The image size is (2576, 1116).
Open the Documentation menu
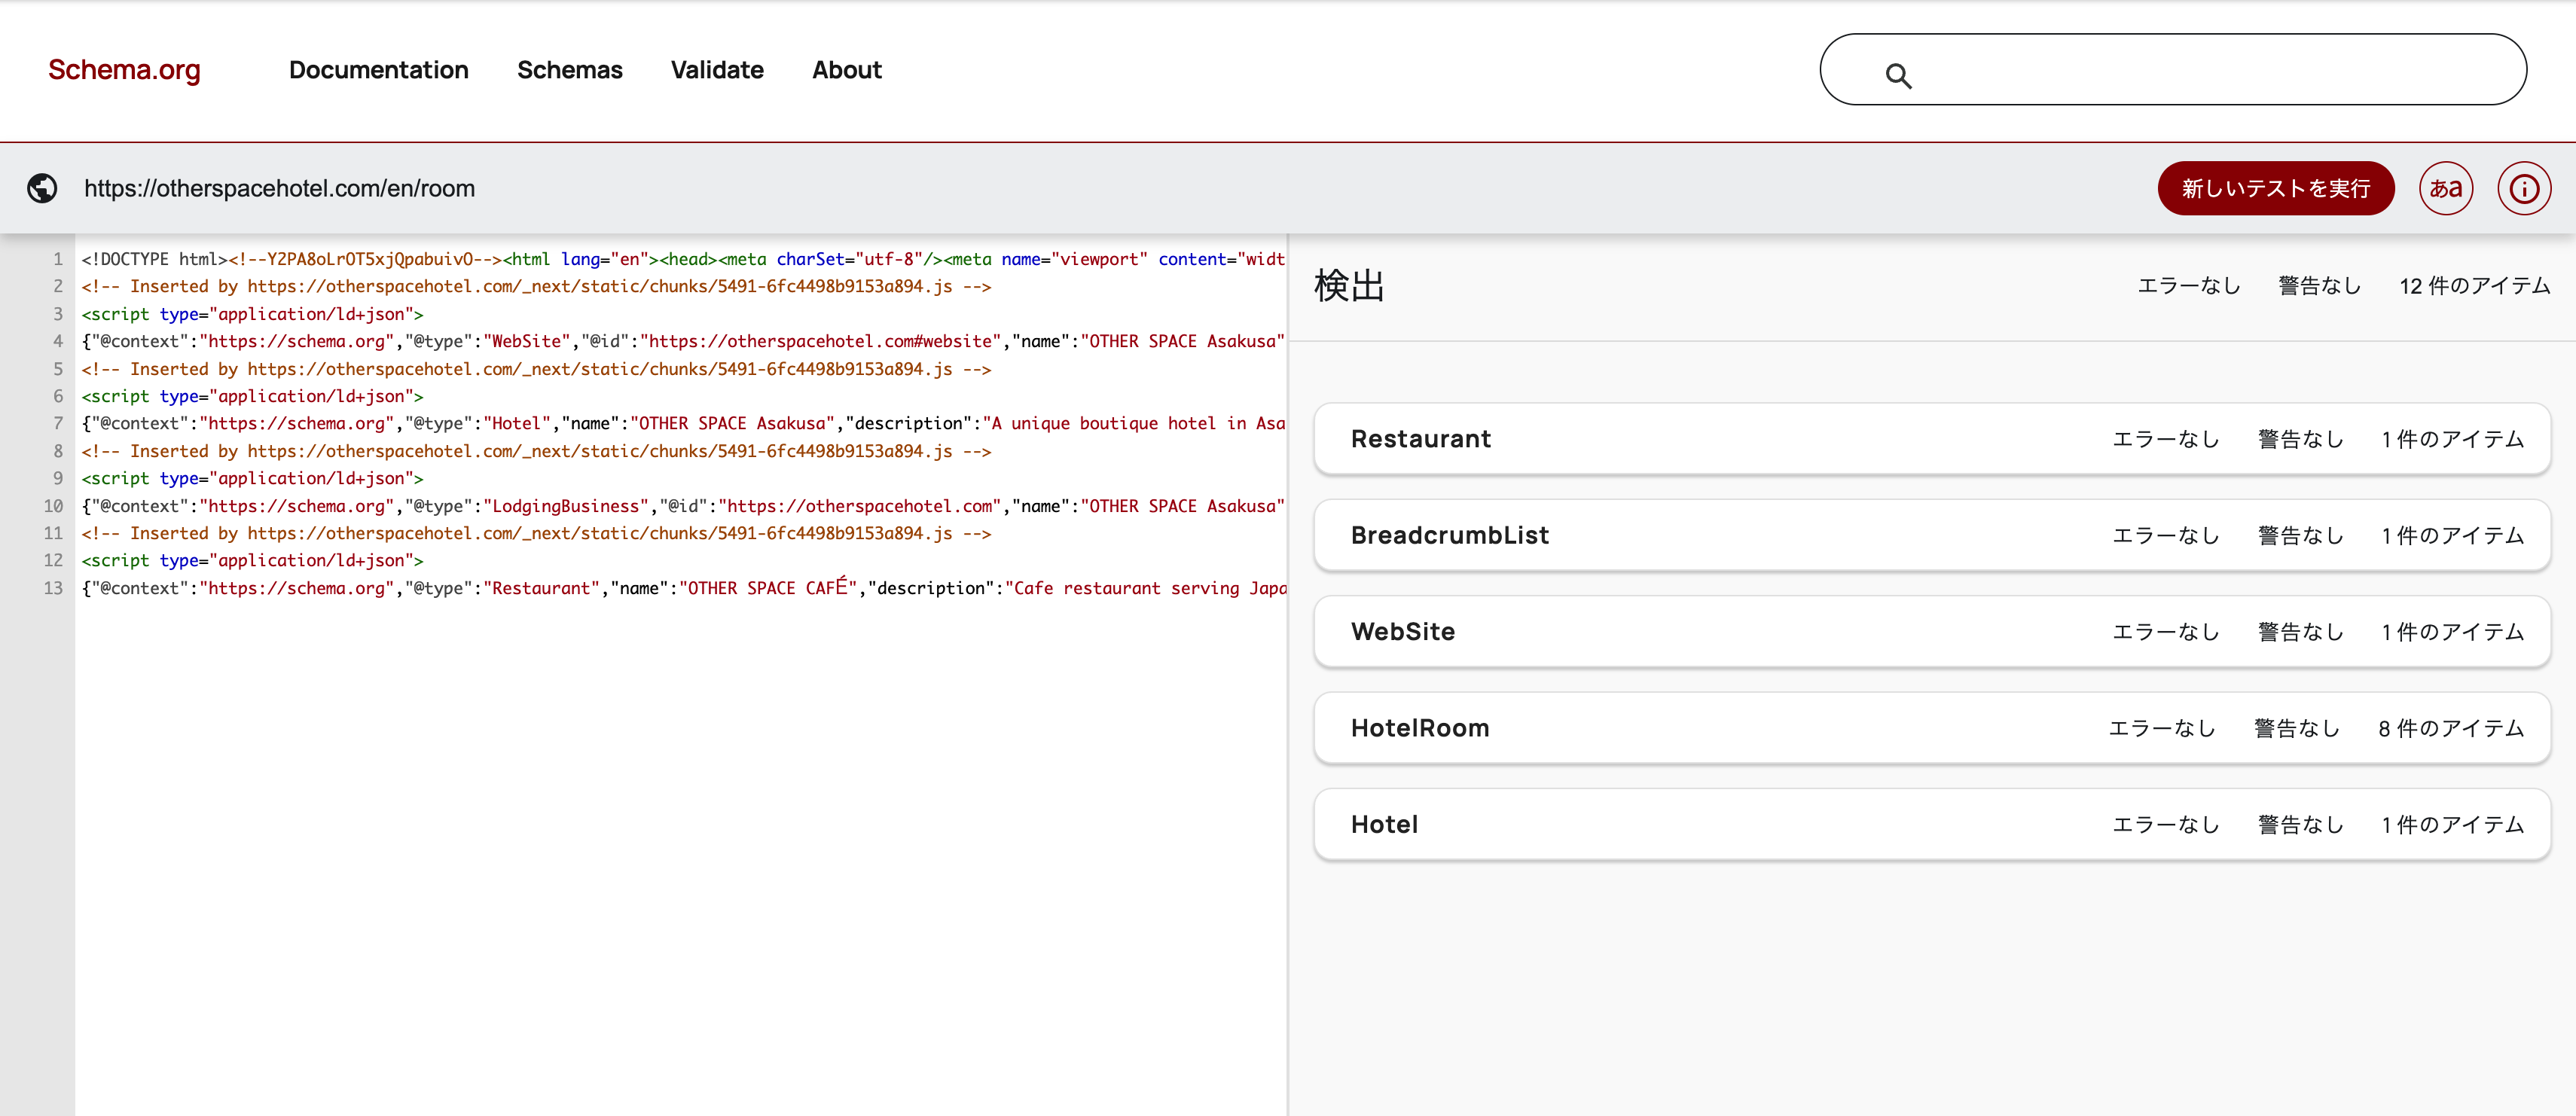coord(378,70)
